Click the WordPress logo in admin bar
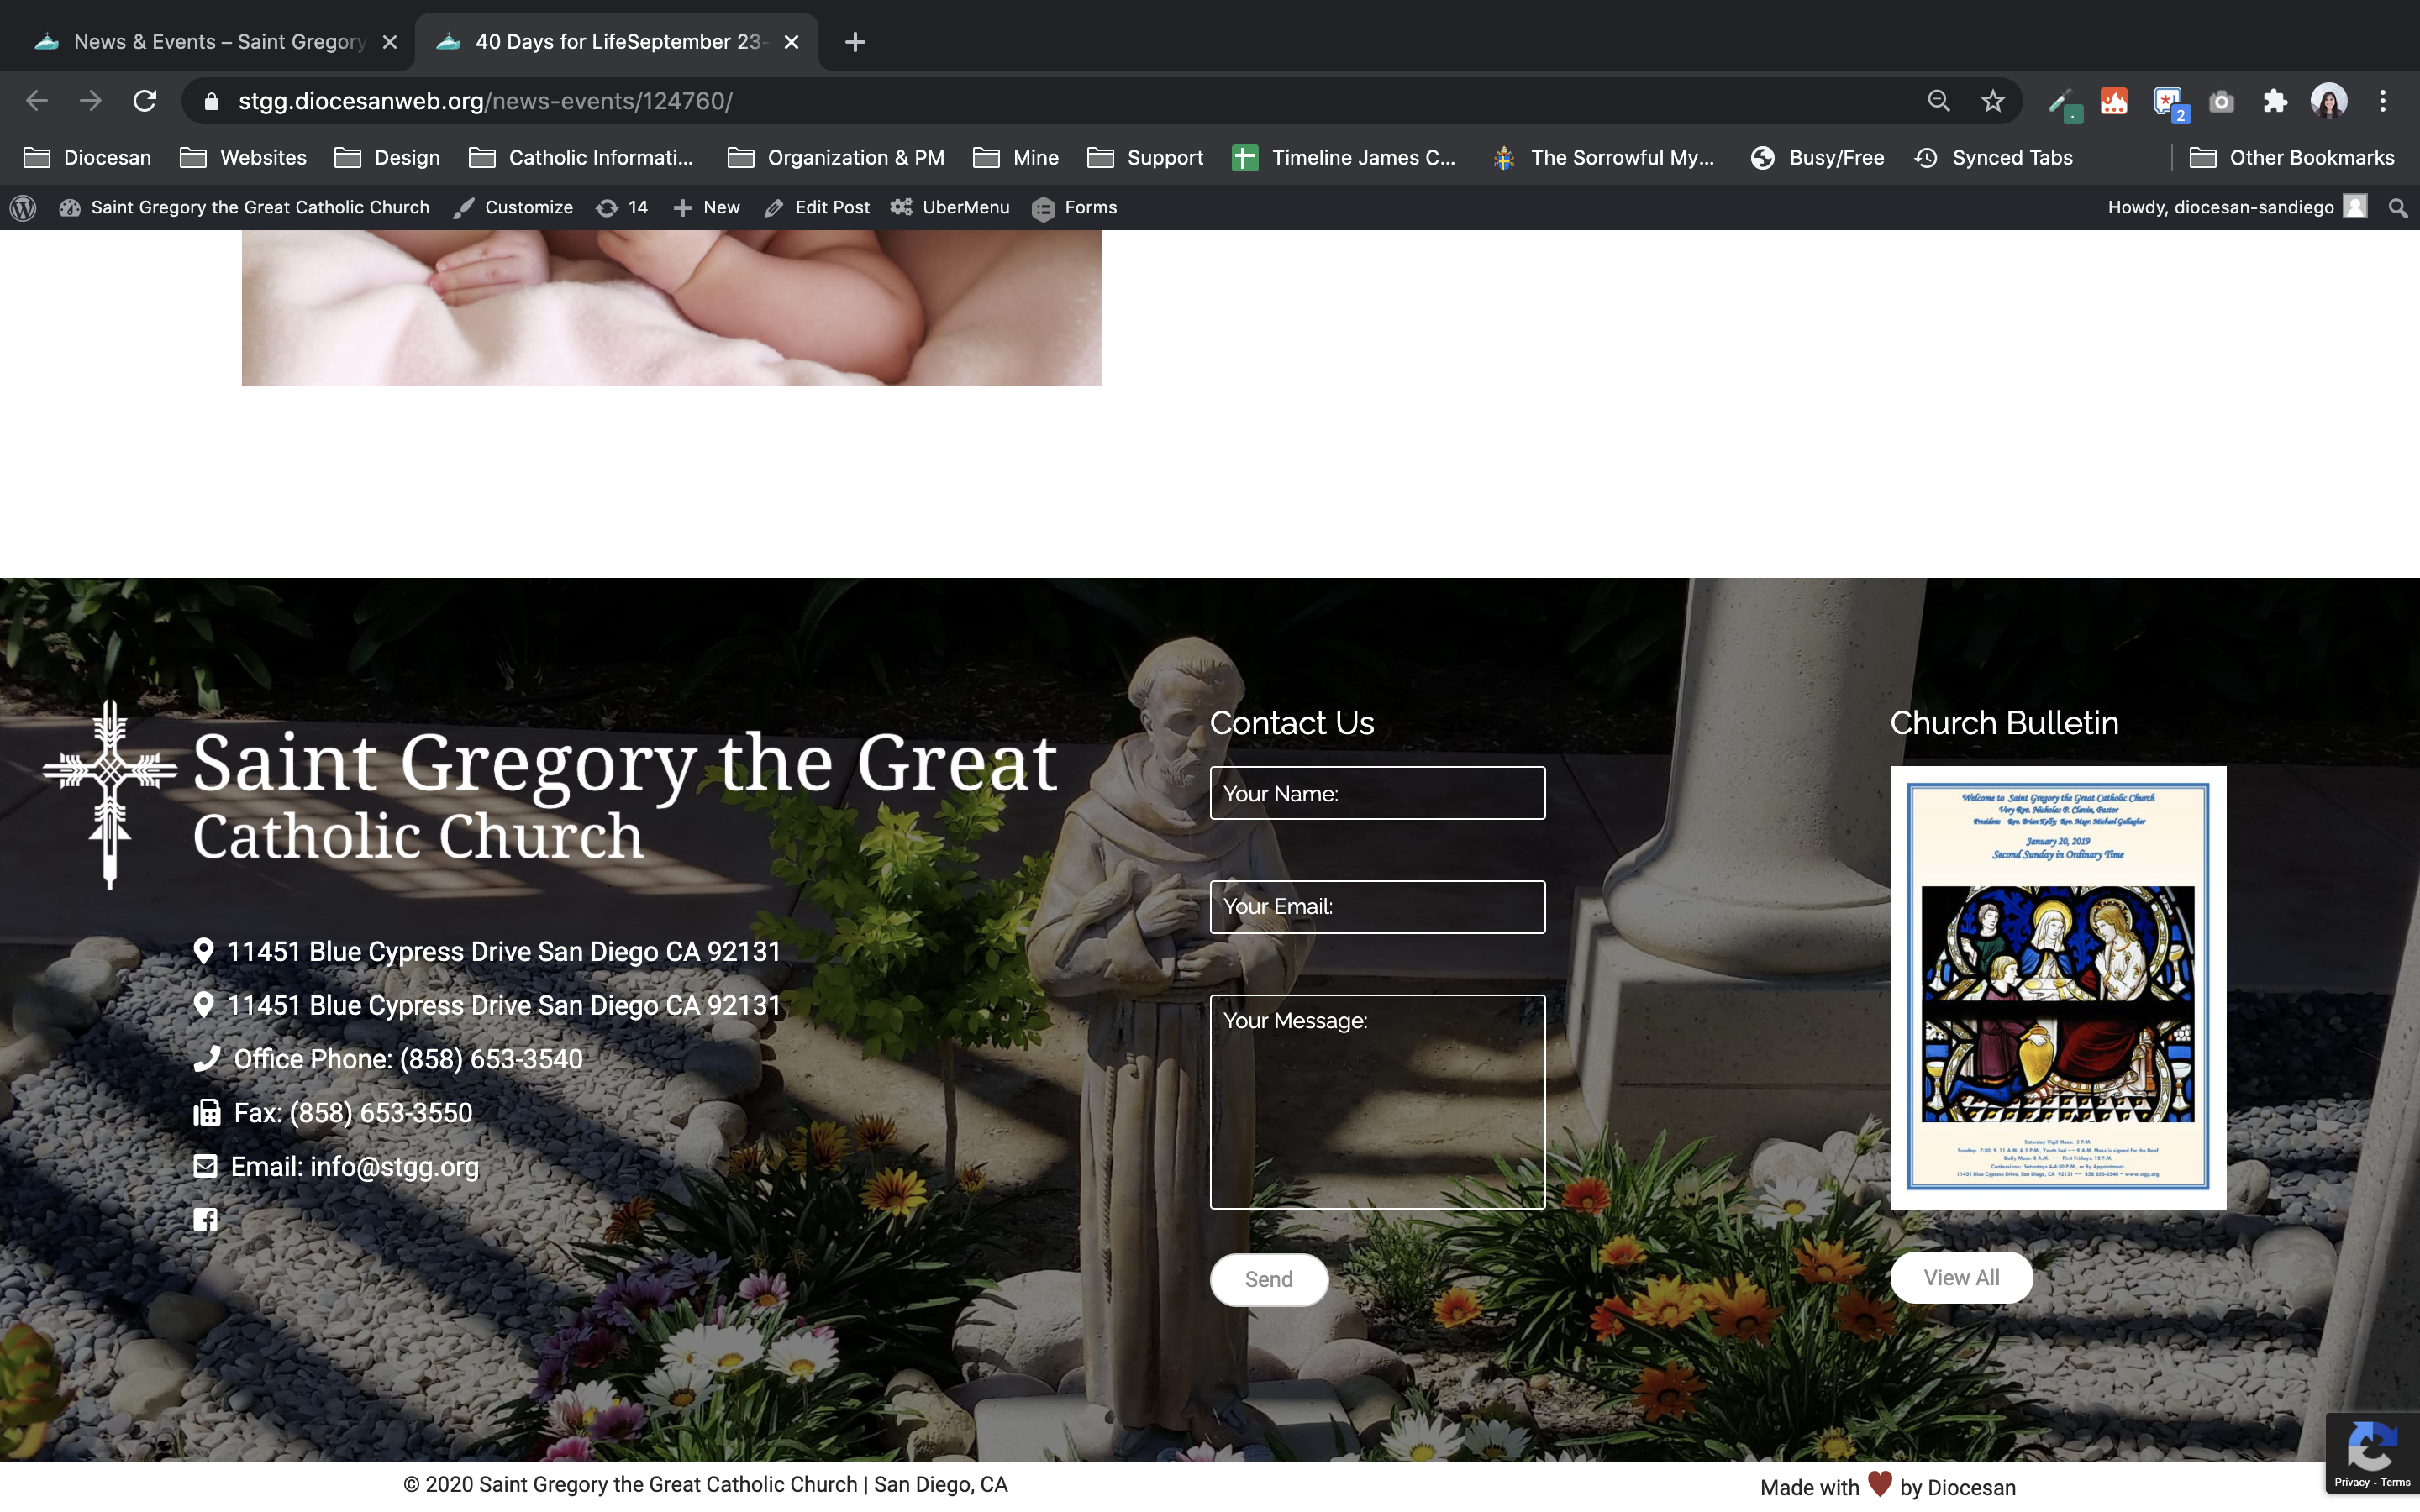Viewport: 2420px width, 1512px height. (23, 207)
